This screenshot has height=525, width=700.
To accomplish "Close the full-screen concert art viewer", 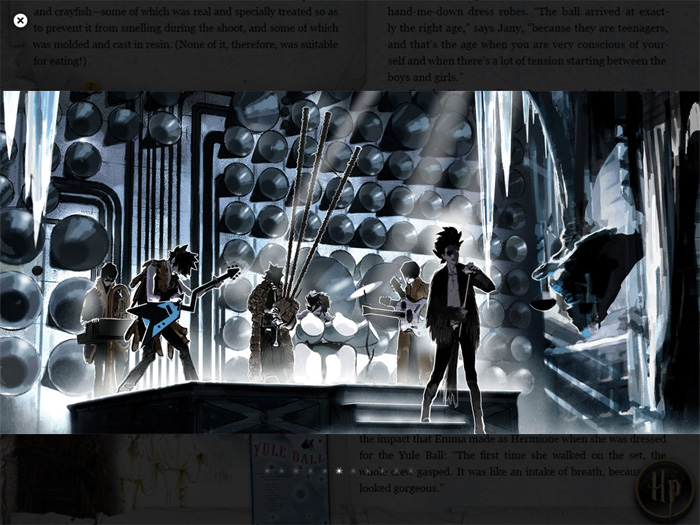I will point(20,21).
